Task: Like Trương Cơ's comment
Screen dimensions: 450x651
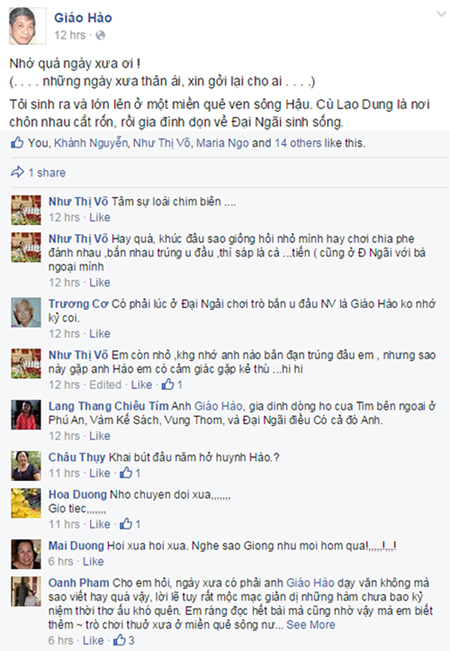Action: click(x=100, y=333)
